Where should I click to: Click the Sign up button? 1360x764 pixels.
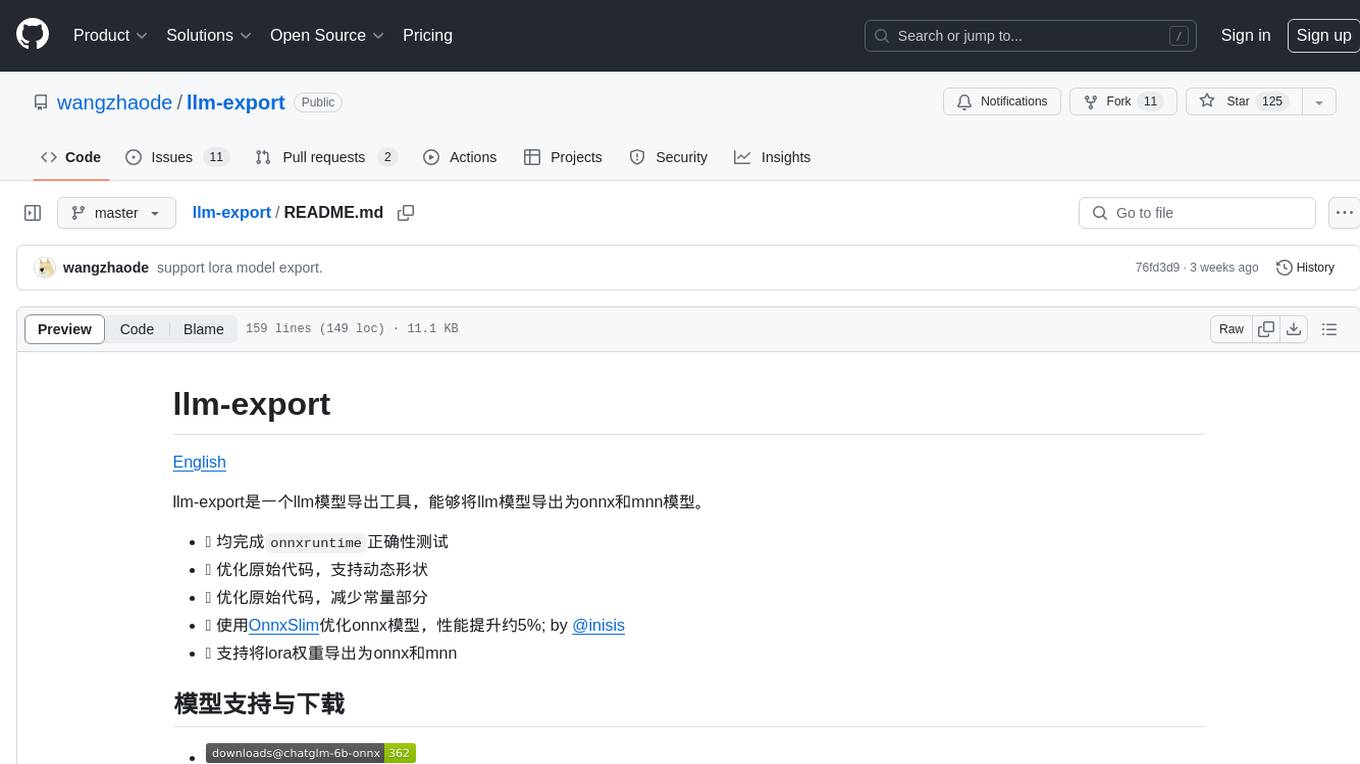coord(1323,35)
